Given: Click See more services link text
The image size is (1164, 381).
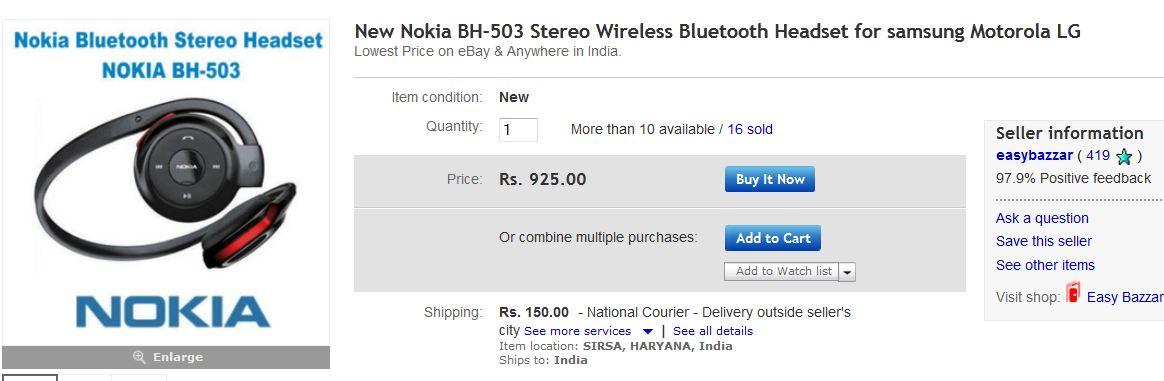Looking at the screenshot, I should [578, 331].
